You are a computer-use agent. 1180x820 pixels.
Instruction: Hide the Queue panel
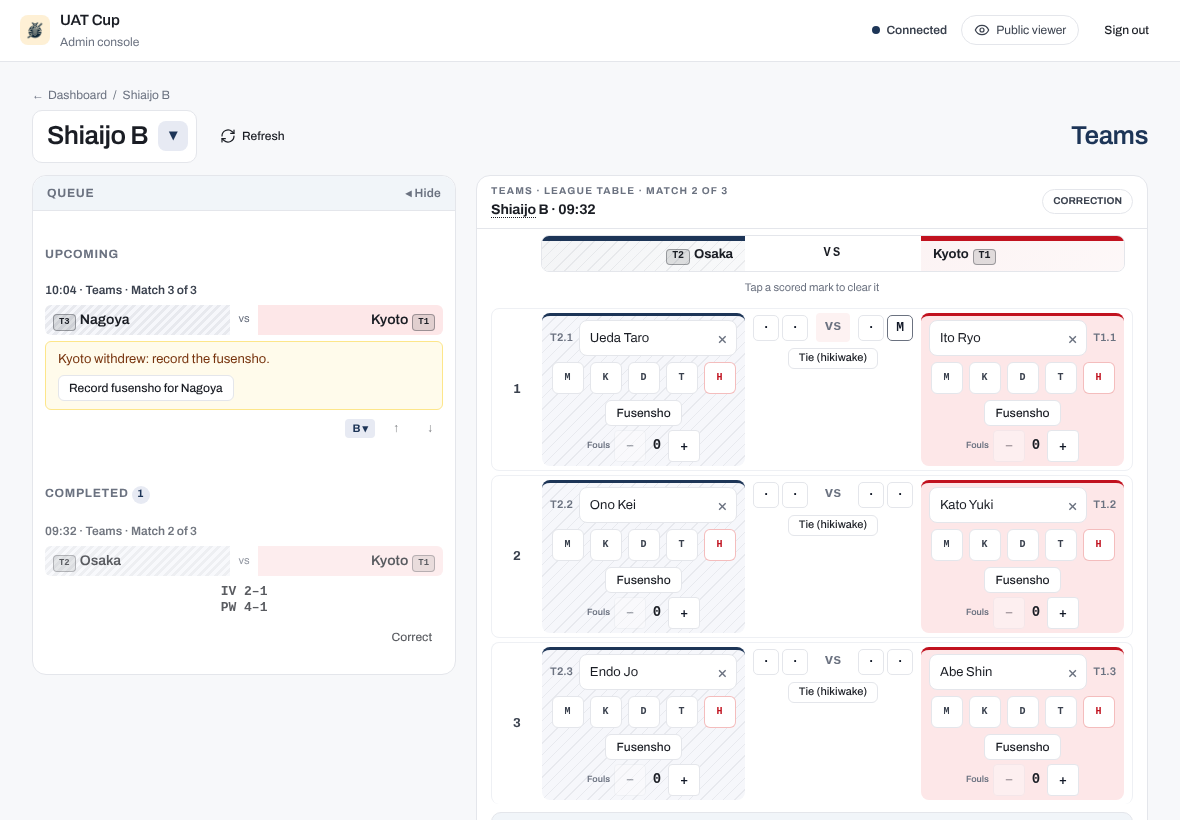(423, 193)
